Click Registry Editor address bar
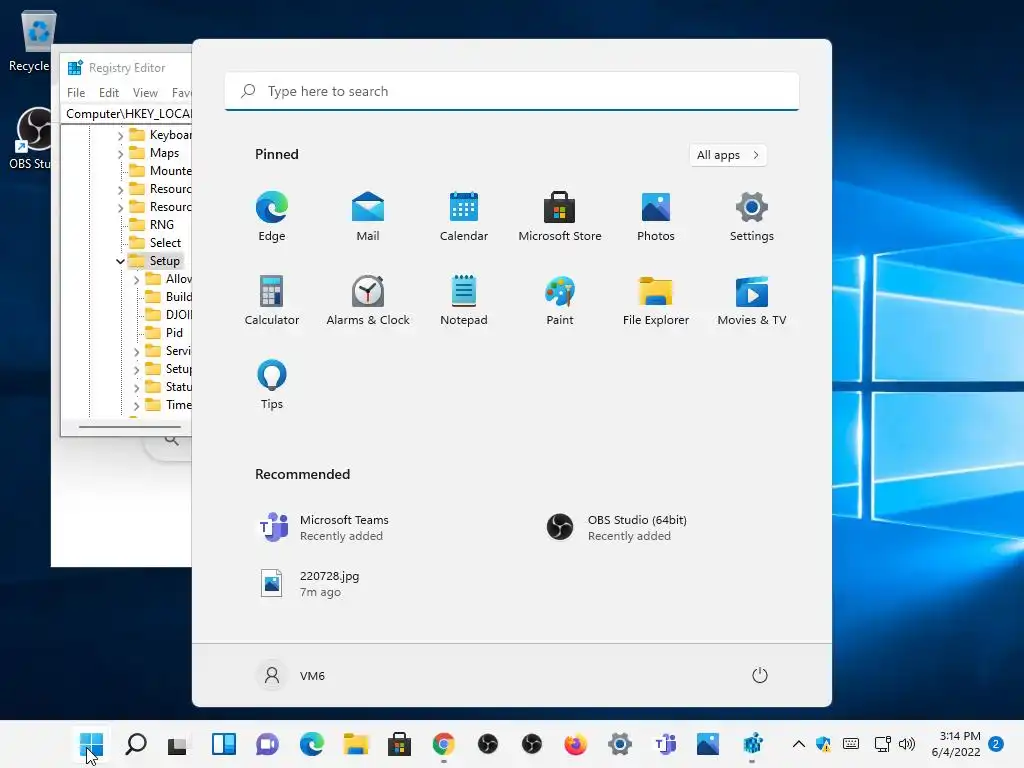The height and width of the screenshot is (768, 1024). 128,114
